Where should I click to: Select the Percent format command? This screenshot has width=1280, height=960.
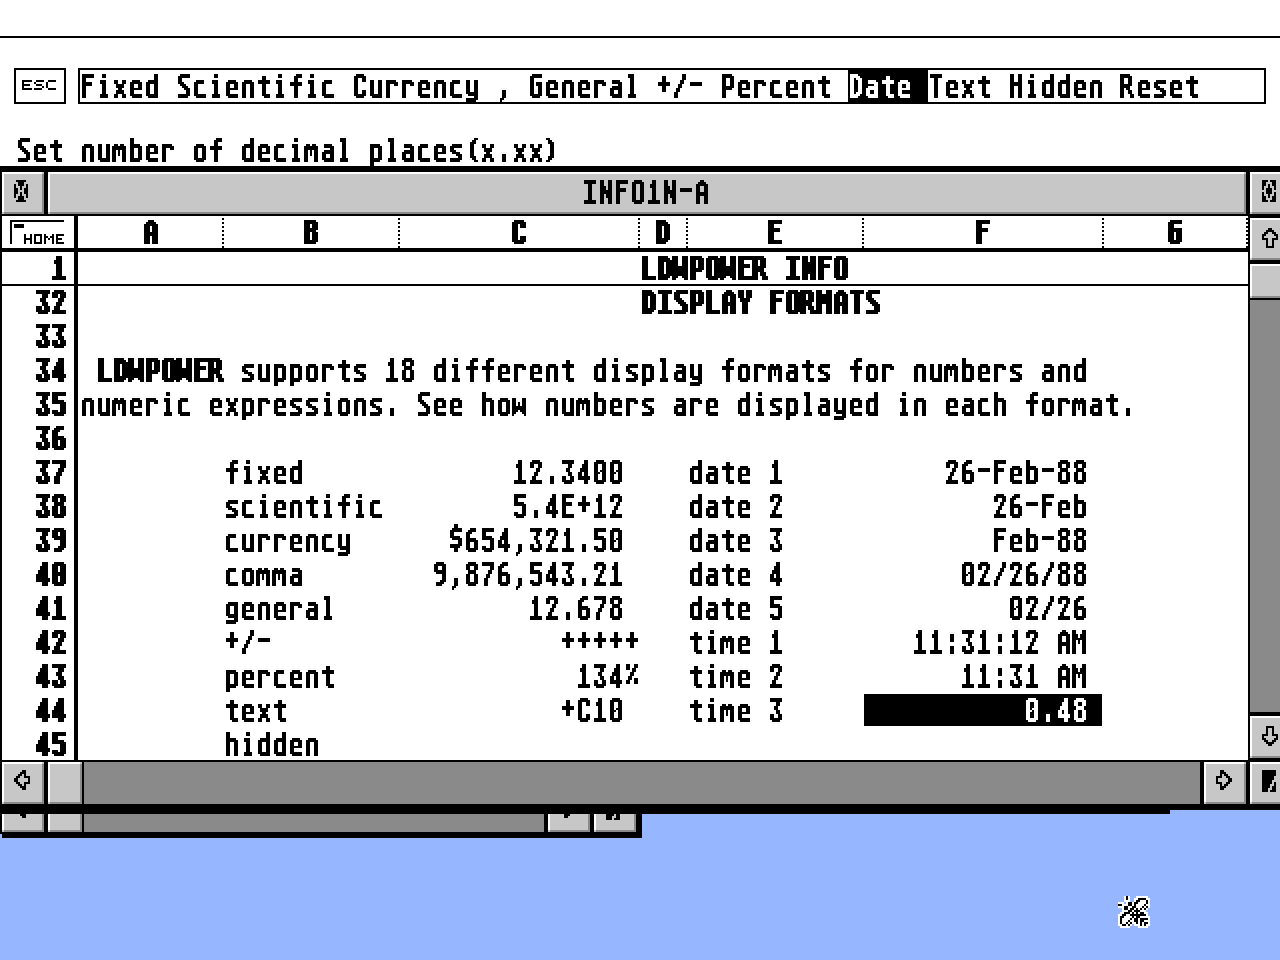coord(777,86)
